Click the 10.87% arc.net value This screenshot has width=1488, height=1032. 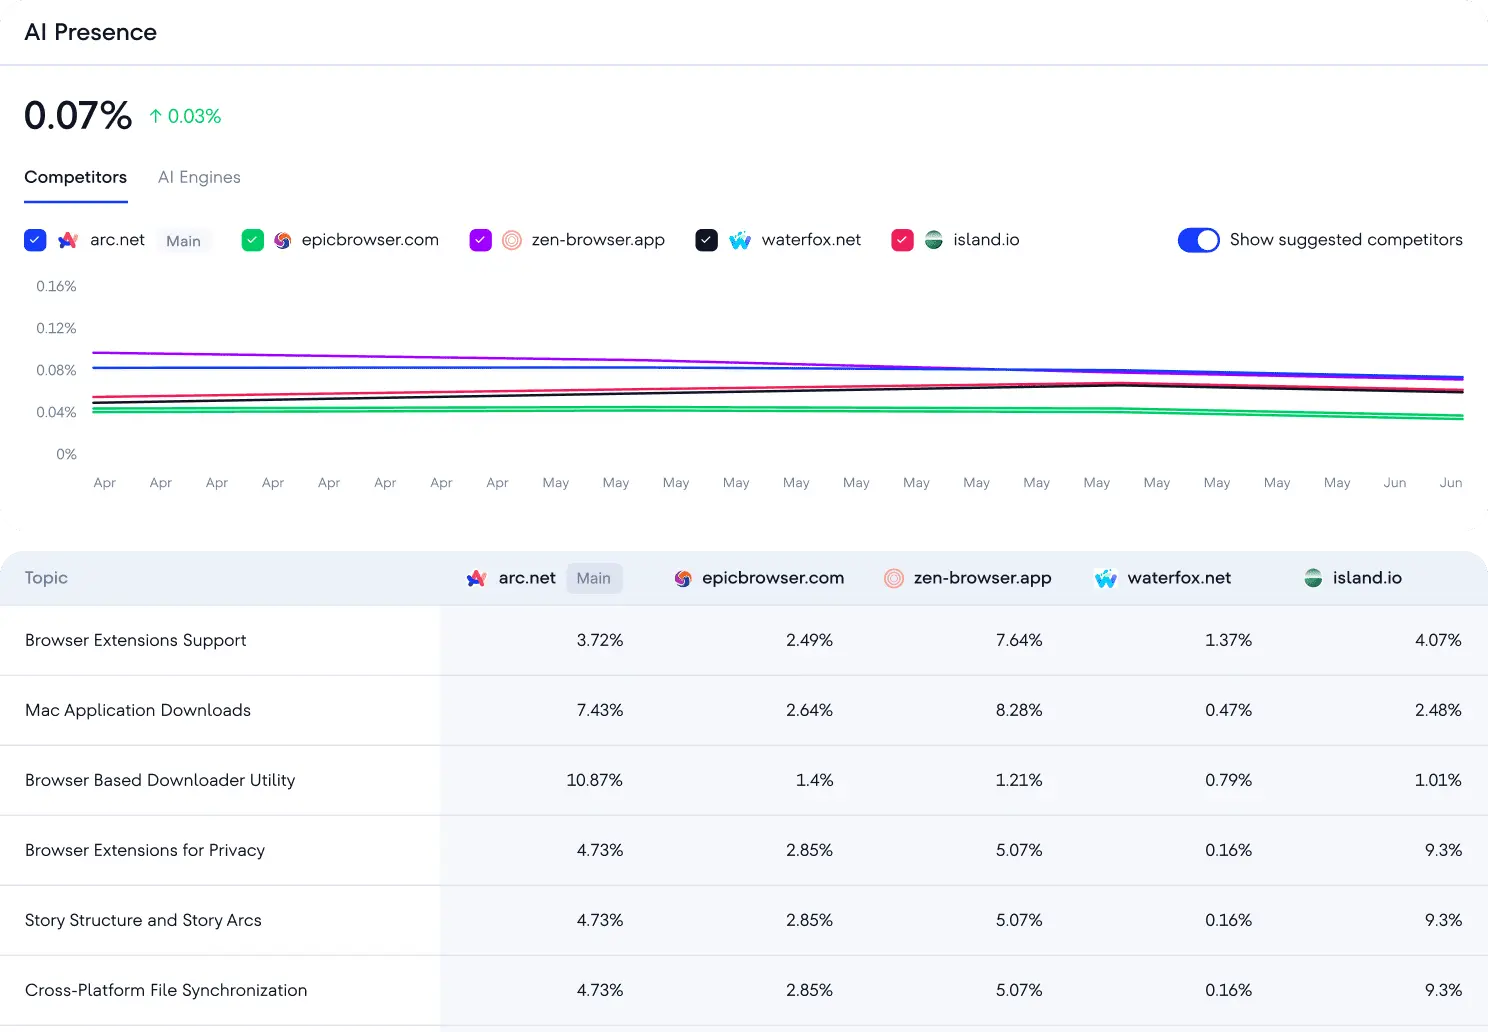(x=595, y=780)
